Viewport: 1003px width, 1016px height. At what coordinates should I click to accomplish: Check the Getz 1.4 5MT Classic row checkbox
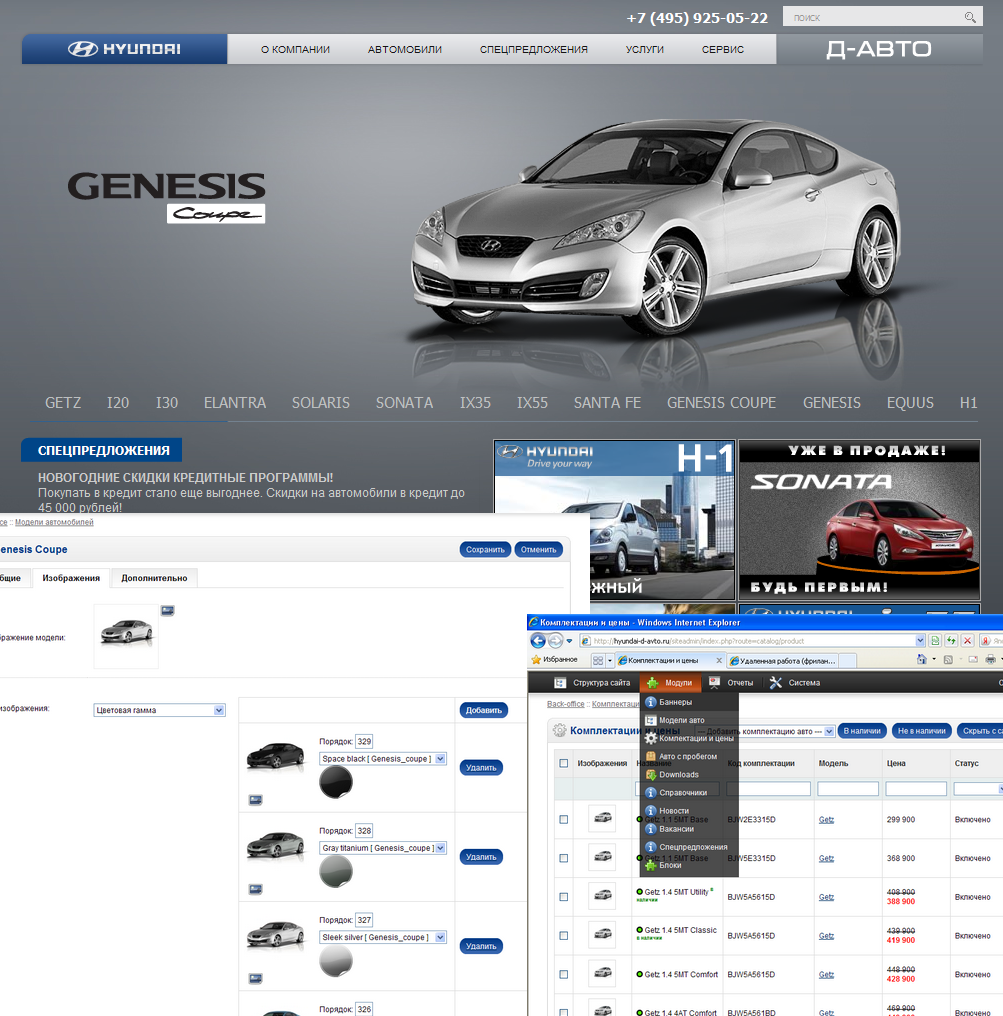[x=564, y=936]
